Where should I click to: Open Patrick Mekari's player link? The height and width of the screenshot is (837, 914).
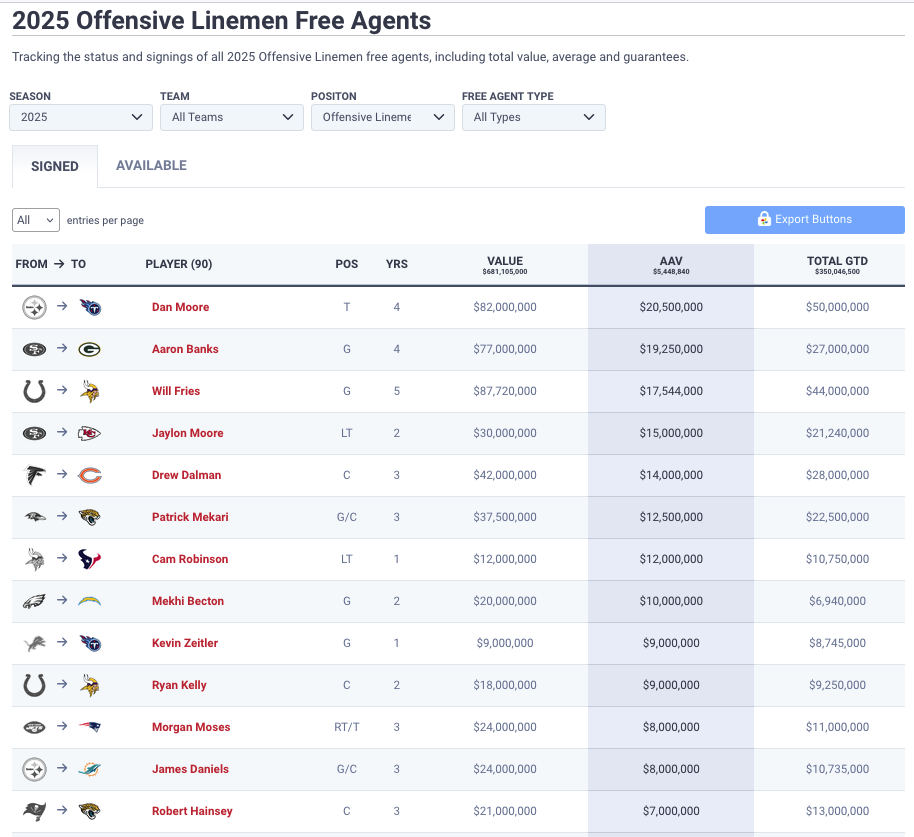pyautogui.click(x=190, y=517)
